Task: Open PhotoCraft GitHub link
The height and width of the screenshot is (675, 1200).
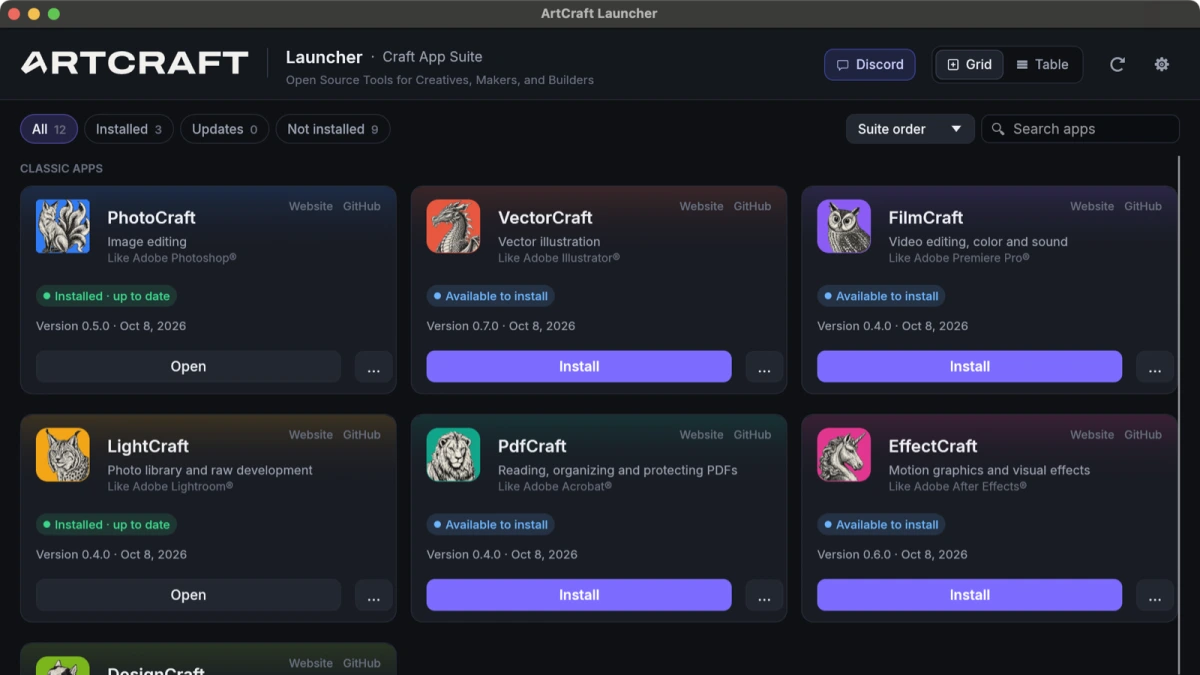Action: pyautogui.click(x=362, y=206)
